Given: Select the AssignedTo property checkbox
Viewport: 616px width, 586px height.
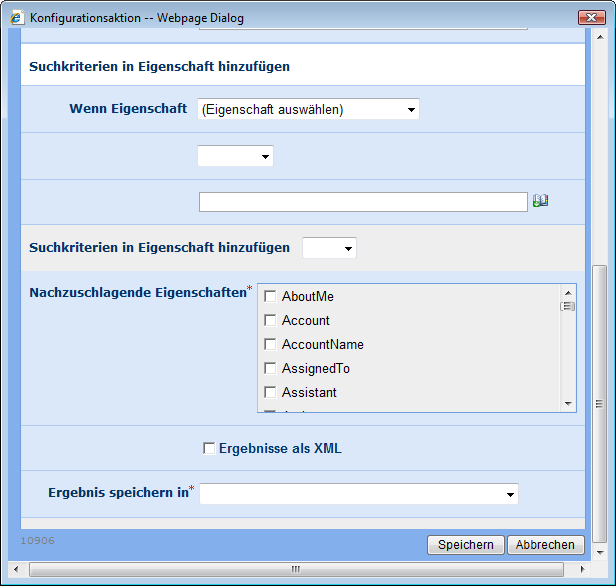Looking at the screenshot, I should (x=270, y=369).
